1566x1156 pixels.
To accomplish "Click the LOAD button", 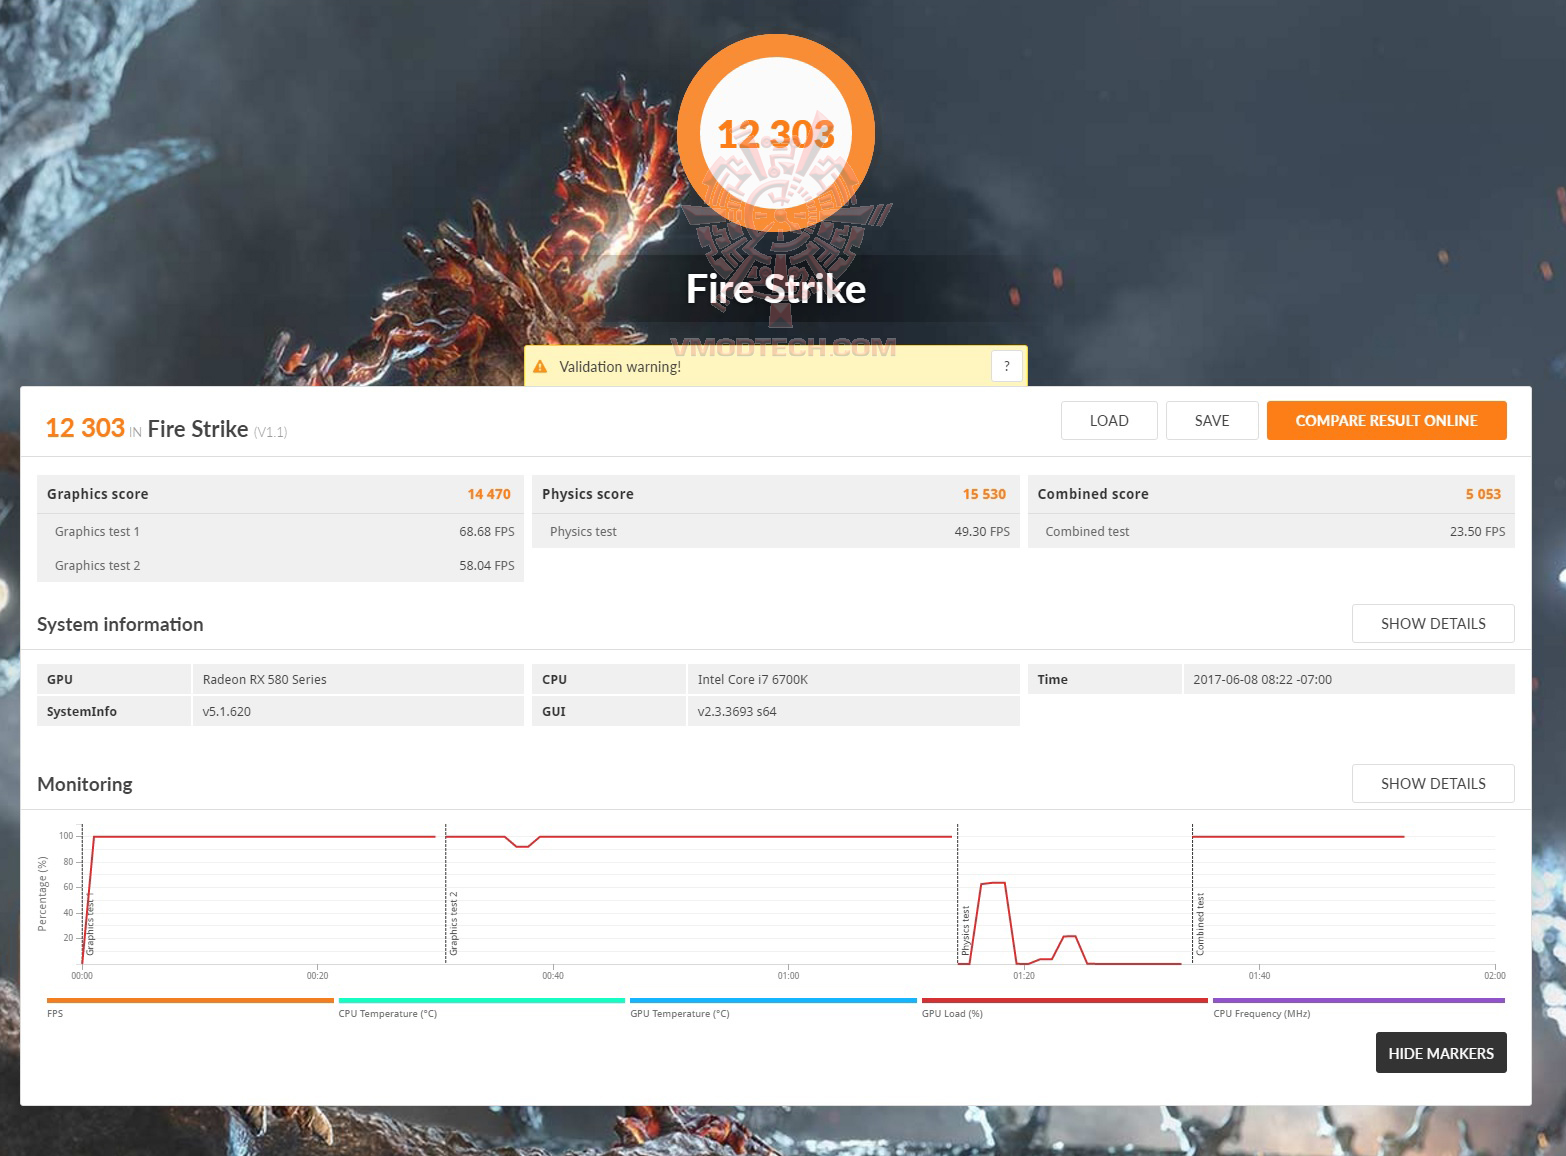I will tap(1109, 420).
